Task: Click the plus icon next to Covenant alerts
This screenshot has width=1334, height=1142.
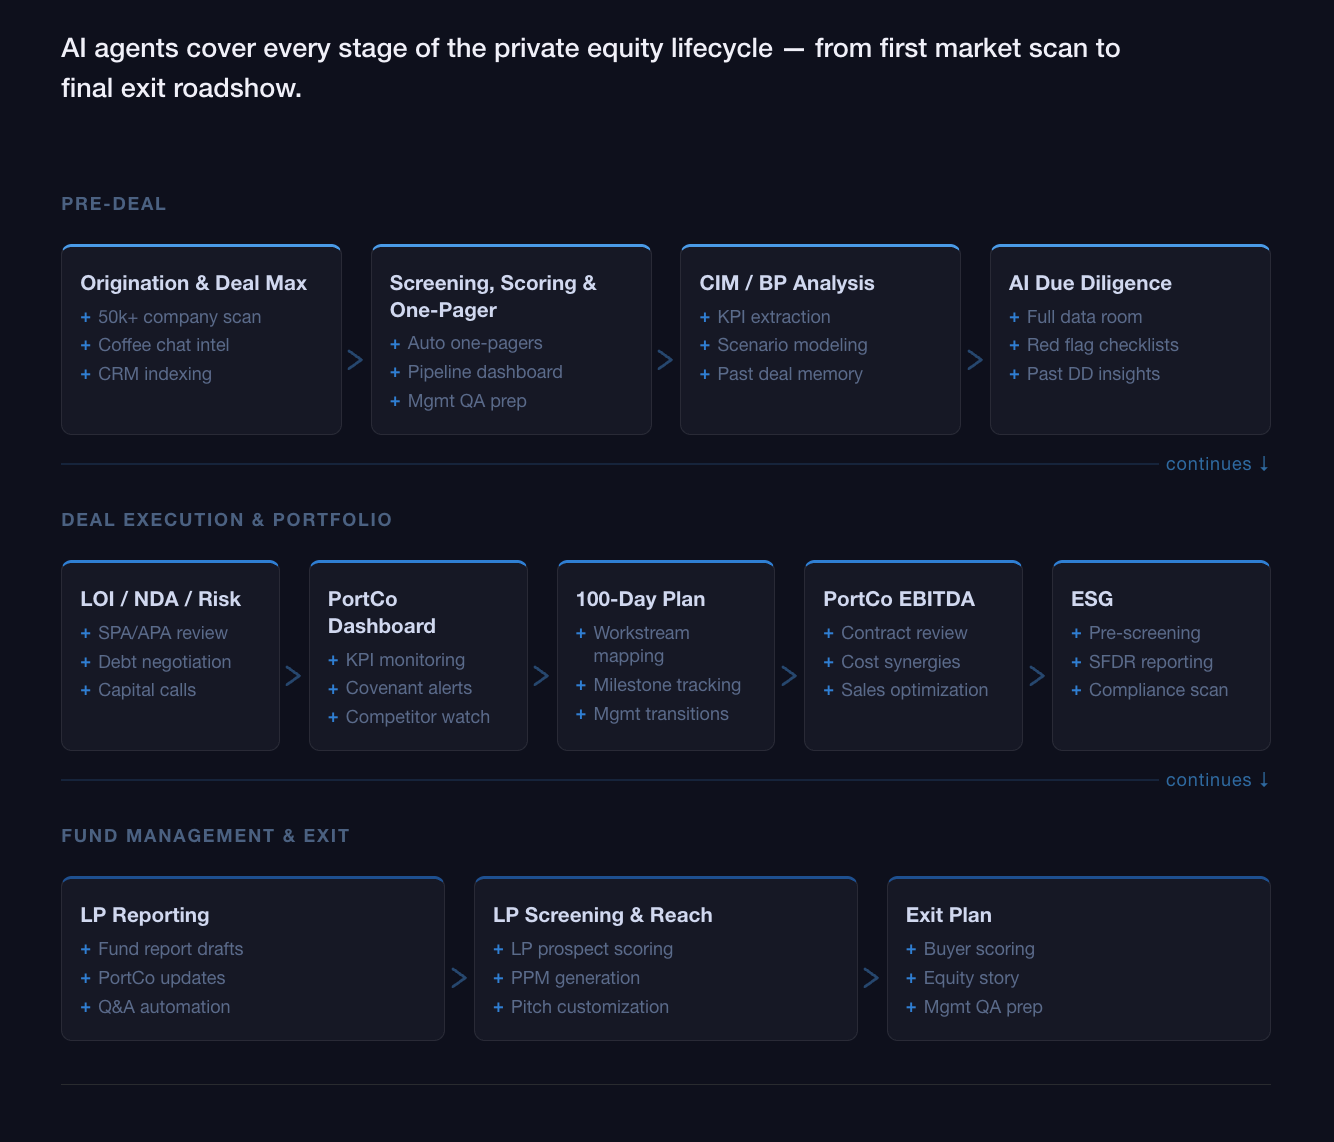Action: (x=333, y=689)
